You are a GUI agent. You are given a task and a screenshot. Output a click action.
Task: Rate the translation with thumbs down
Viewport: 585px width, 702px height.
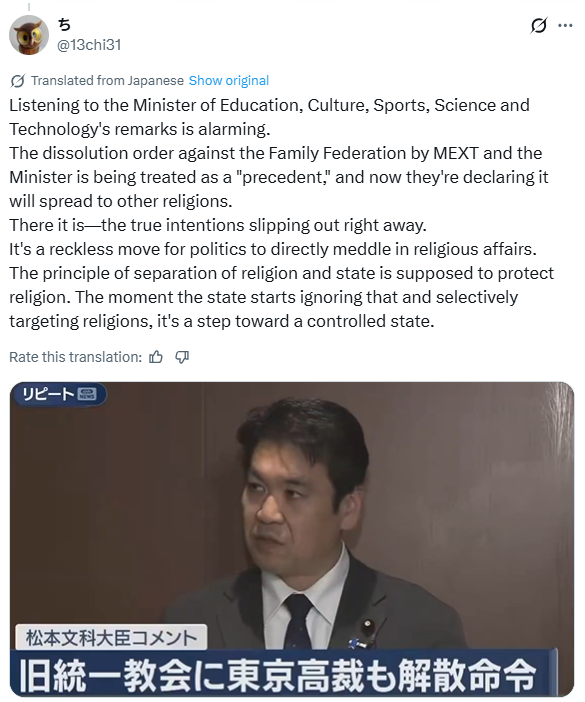coord(182,357)
